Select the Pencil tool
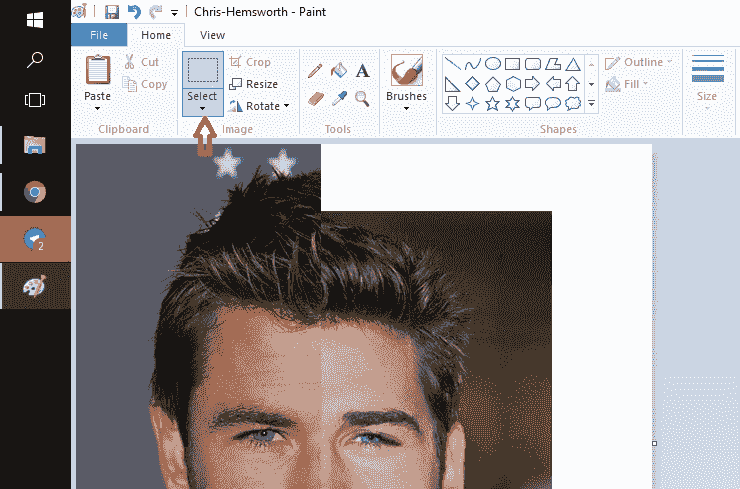Image resolution: width=740 pixels, height=489 pixels. point(315,71)
